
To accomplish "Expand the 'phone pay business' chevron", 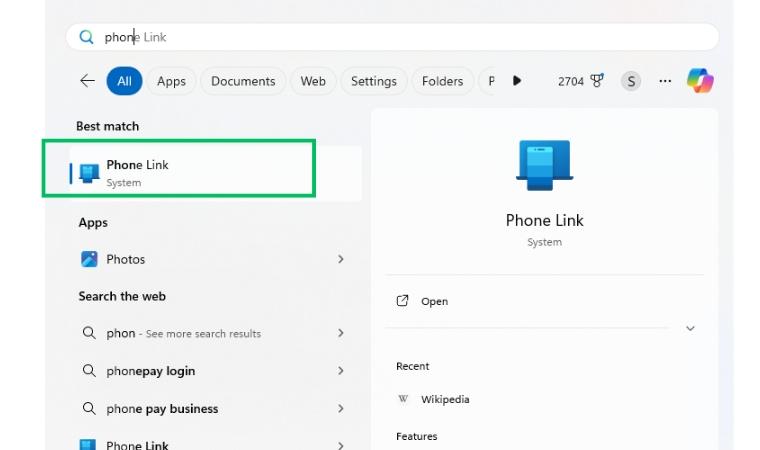I will point(341,409).
